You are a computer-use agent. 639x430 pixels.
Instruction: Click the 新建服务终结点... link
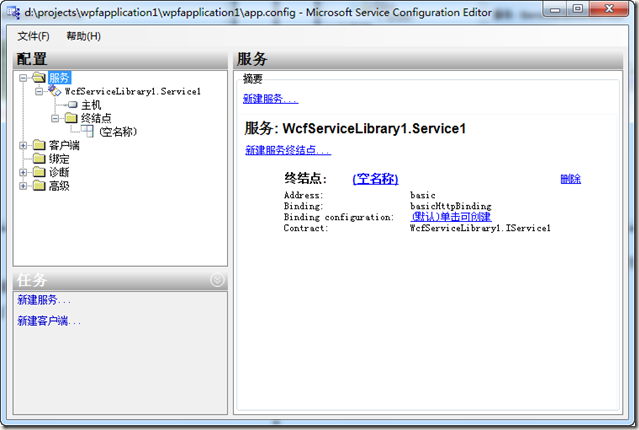point(288,150)
